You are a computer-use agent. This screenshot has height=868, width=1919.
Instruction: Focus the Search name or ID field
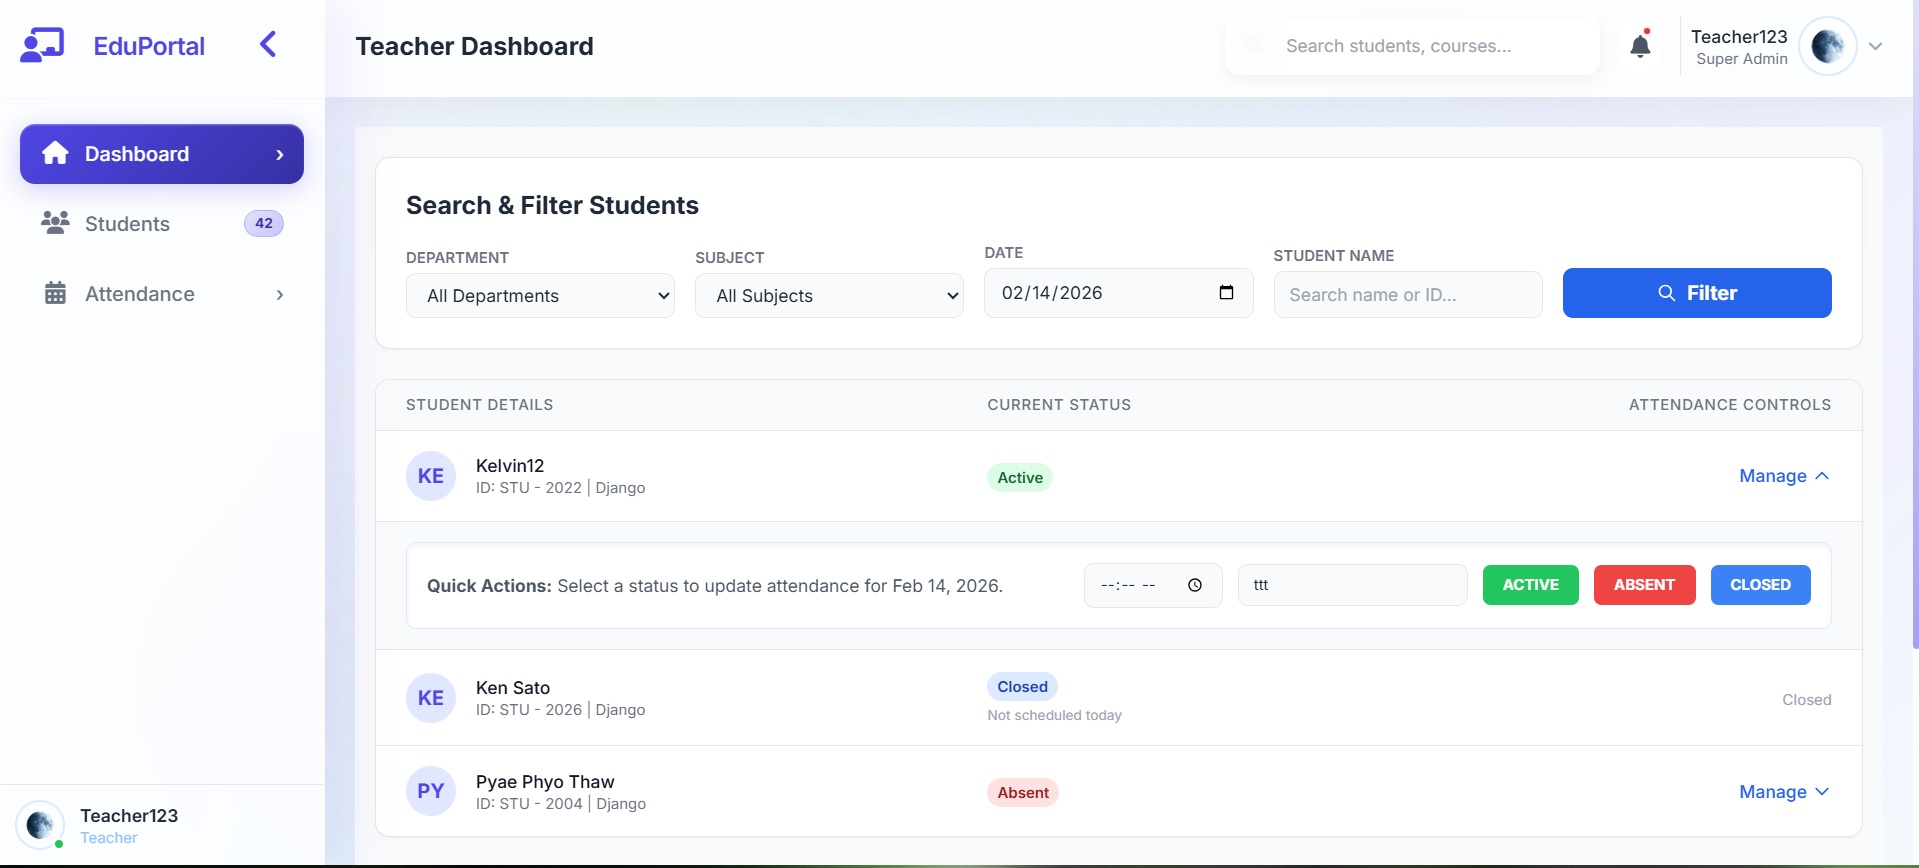pos(1408,295)
